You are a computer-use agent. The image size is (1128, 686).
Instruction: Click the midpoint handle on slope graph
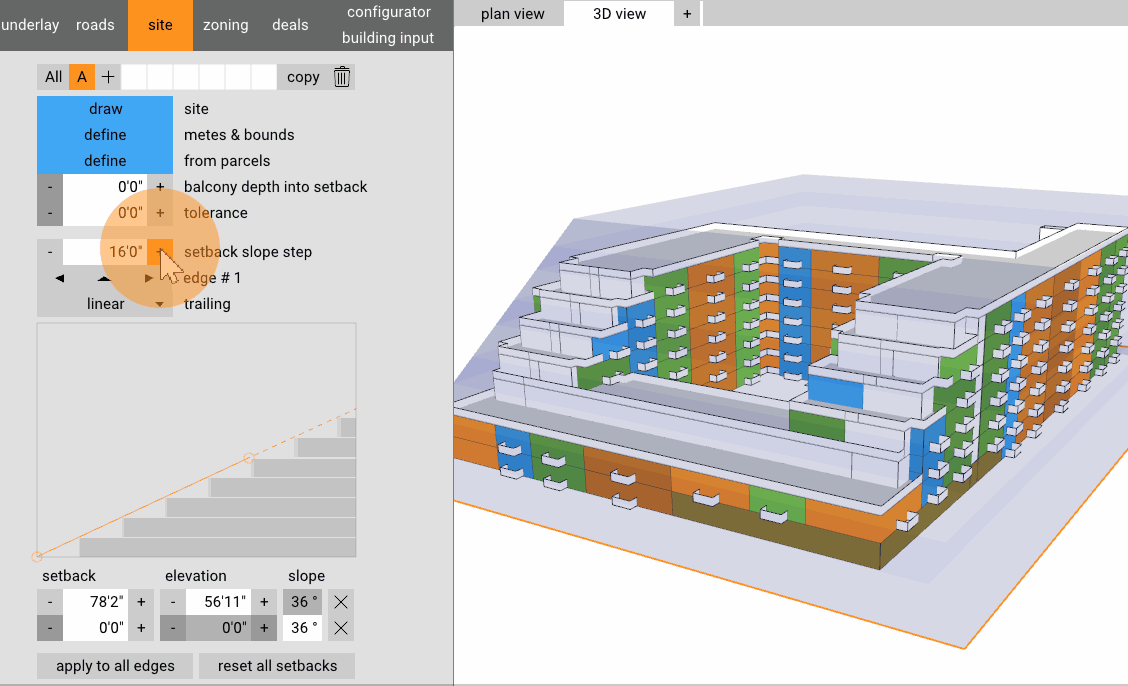[x=249, y=458]
